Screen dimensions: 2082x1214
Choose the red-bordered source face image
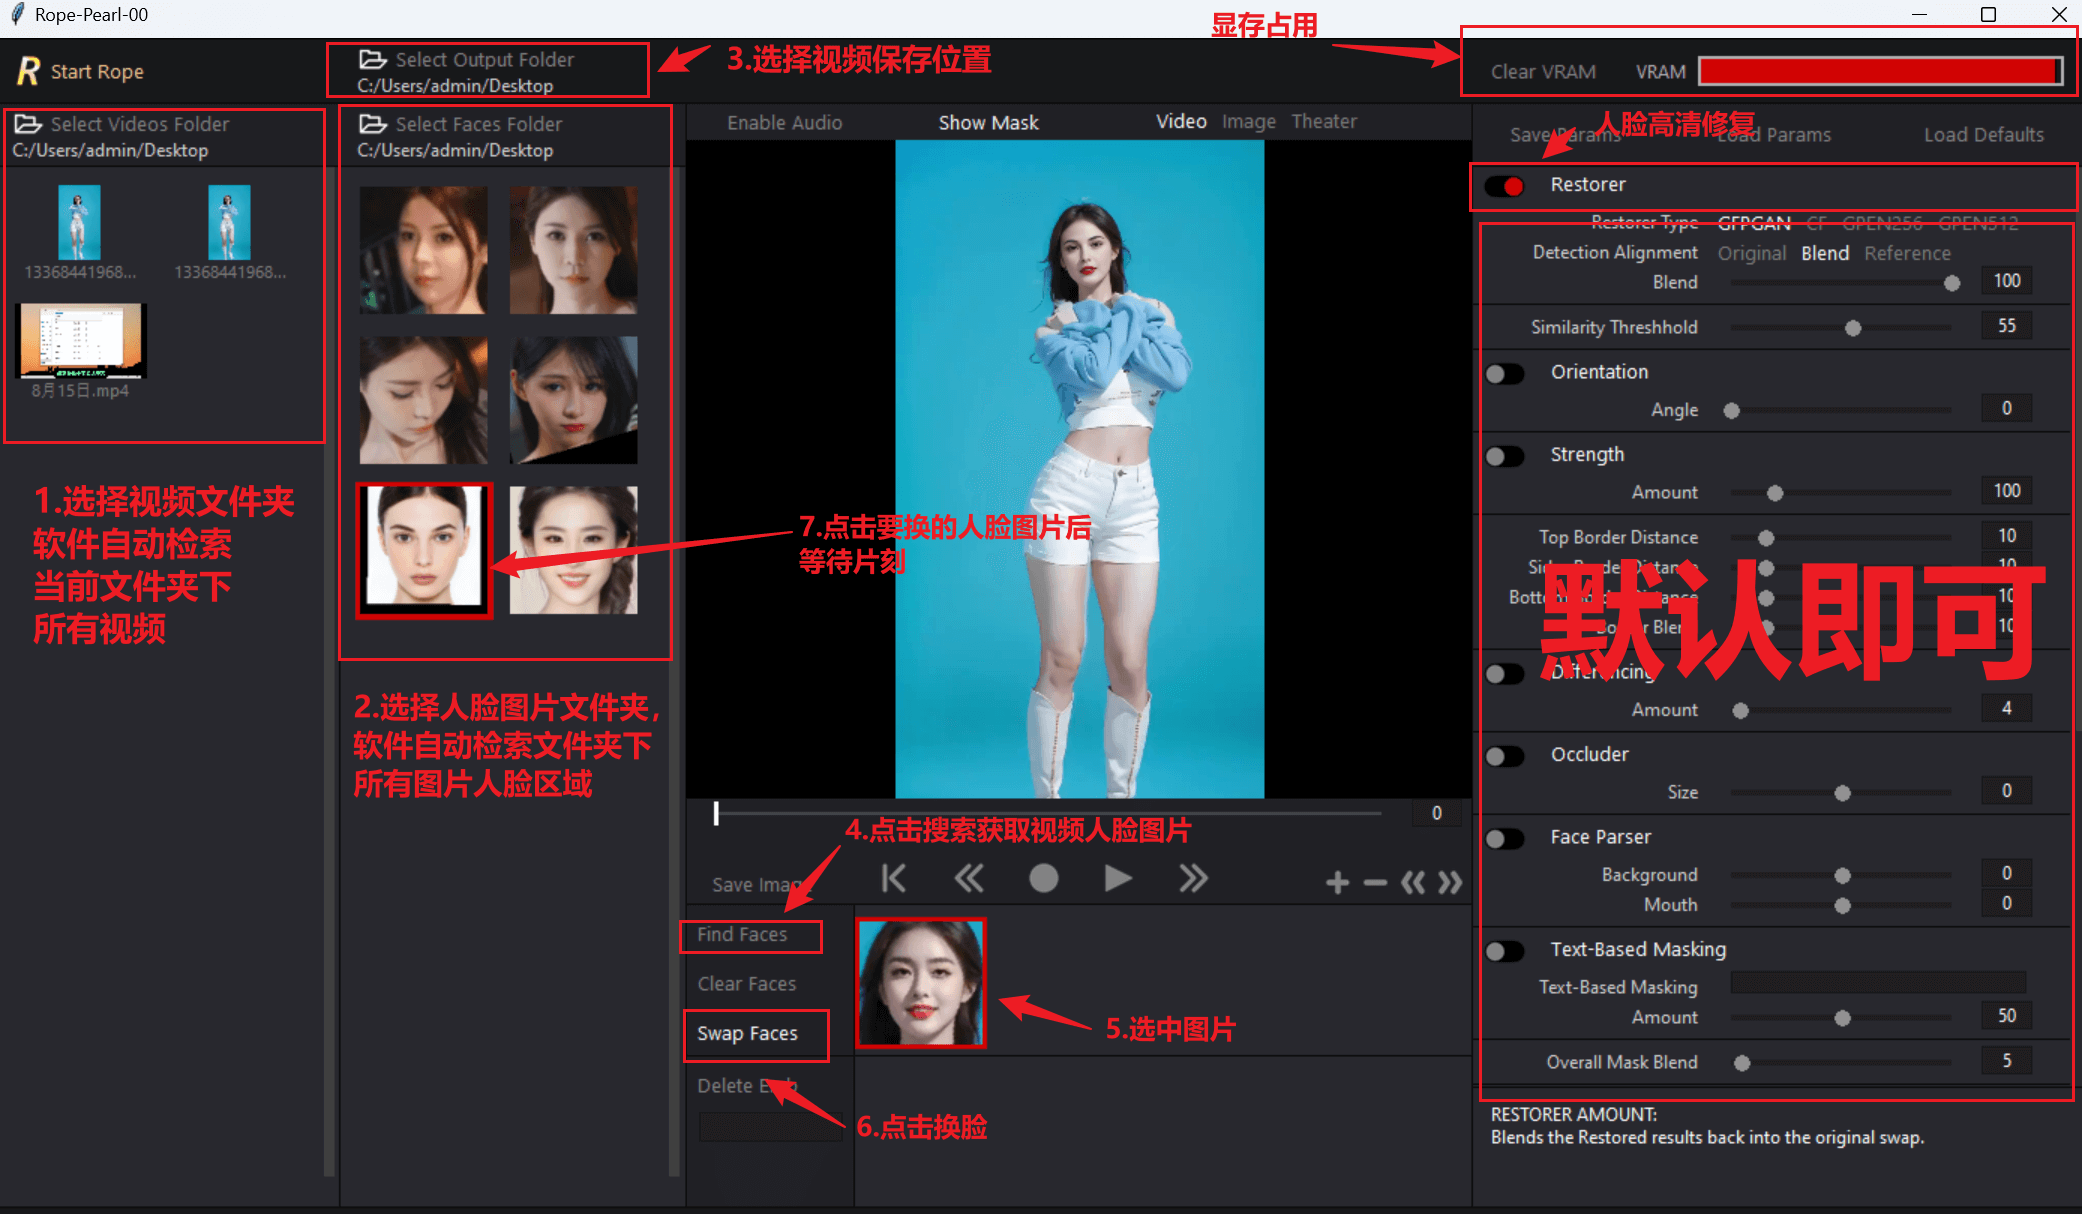(424, 549)
